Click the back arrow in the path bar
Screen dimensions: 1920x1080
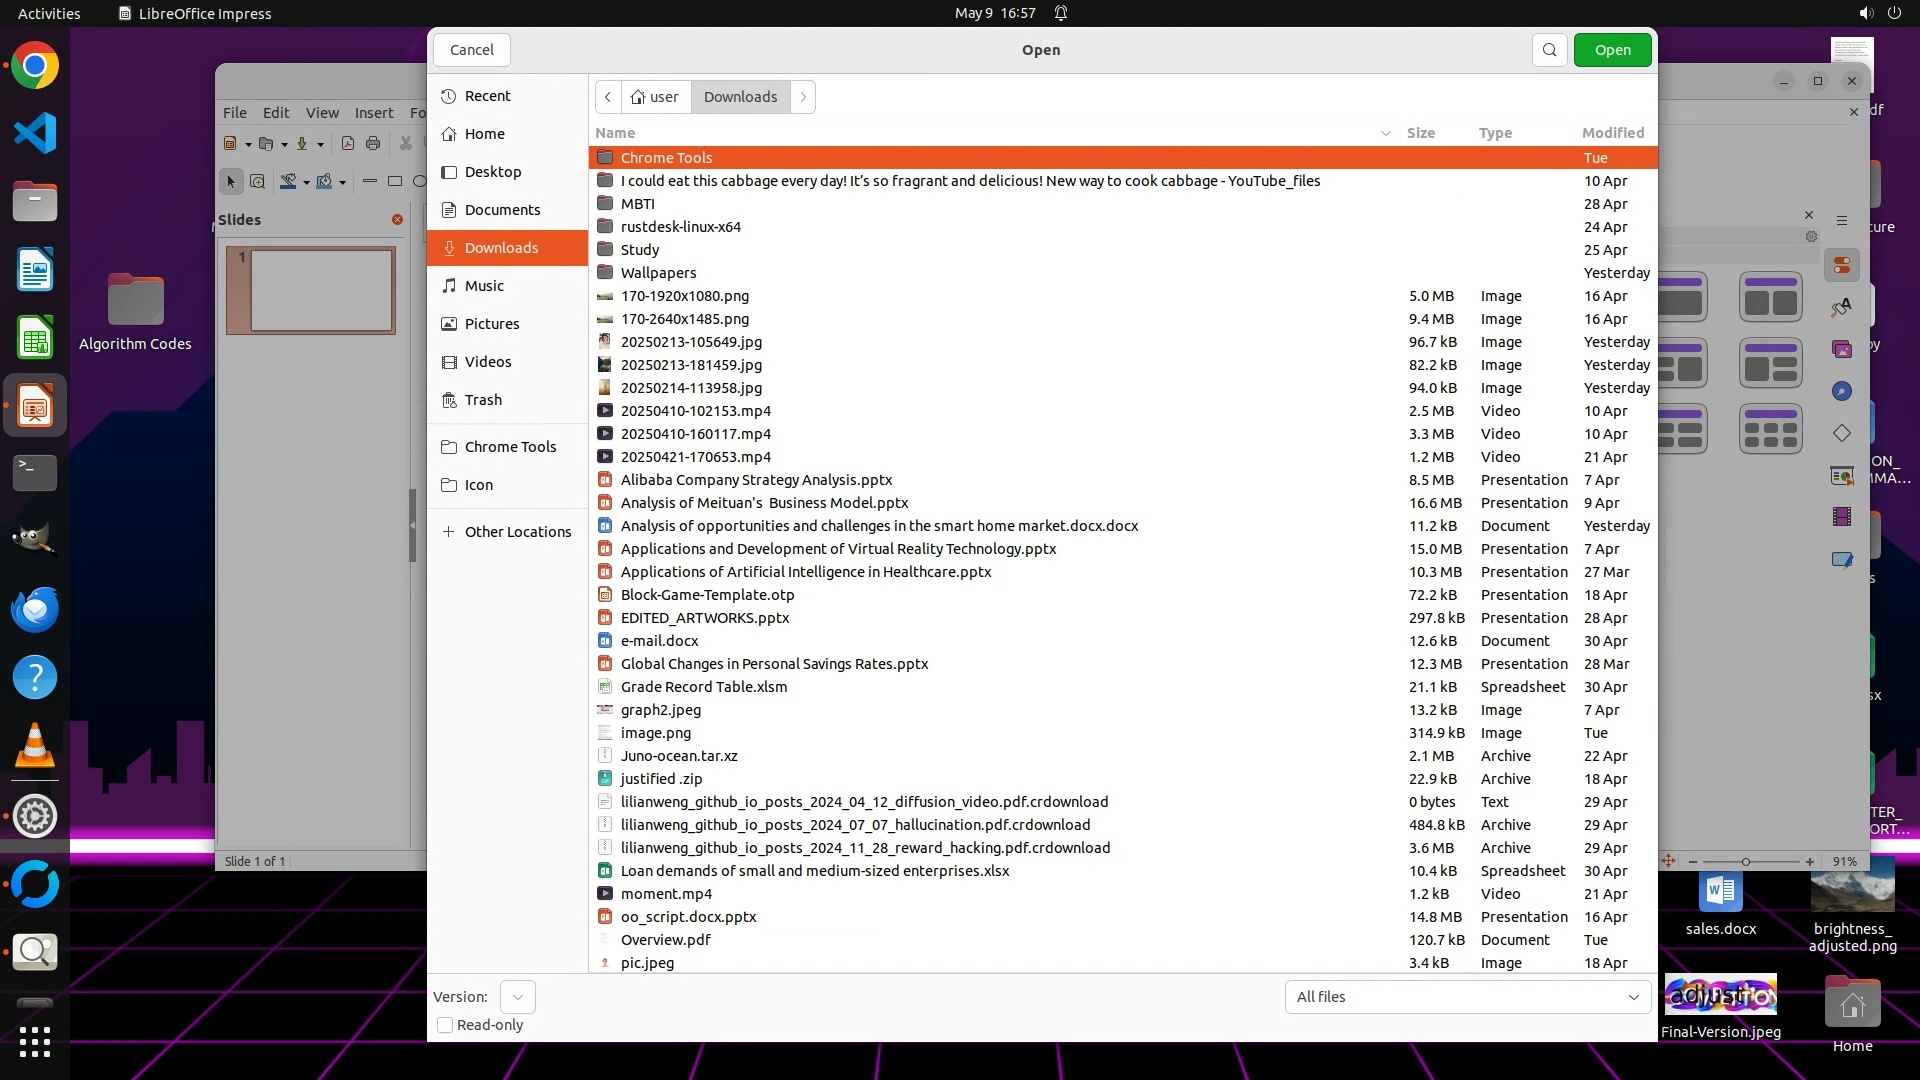click(x=608, y=97)
